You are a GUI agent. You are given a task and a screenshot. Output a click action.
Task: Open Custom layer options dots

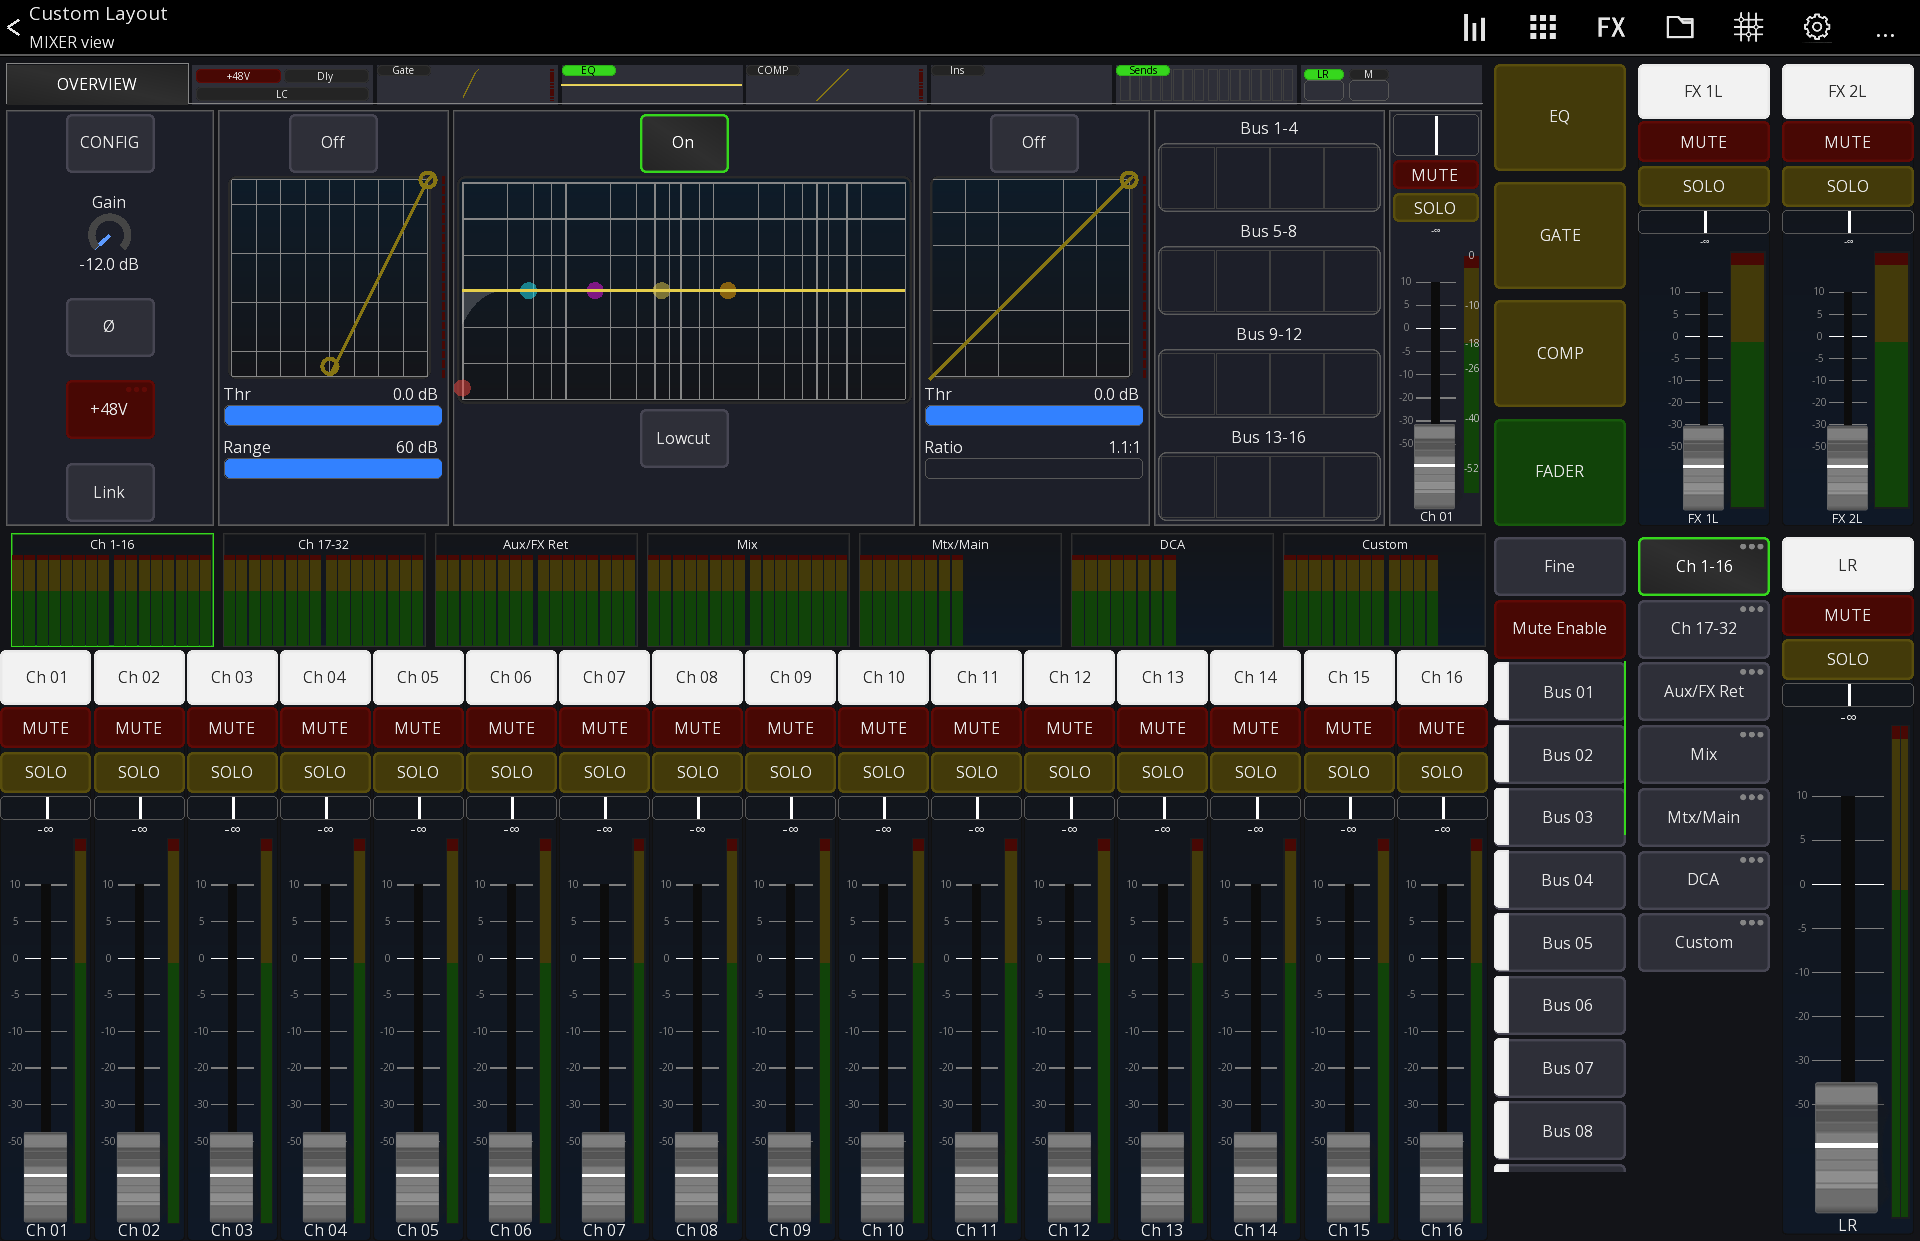tap(1751, 923)
